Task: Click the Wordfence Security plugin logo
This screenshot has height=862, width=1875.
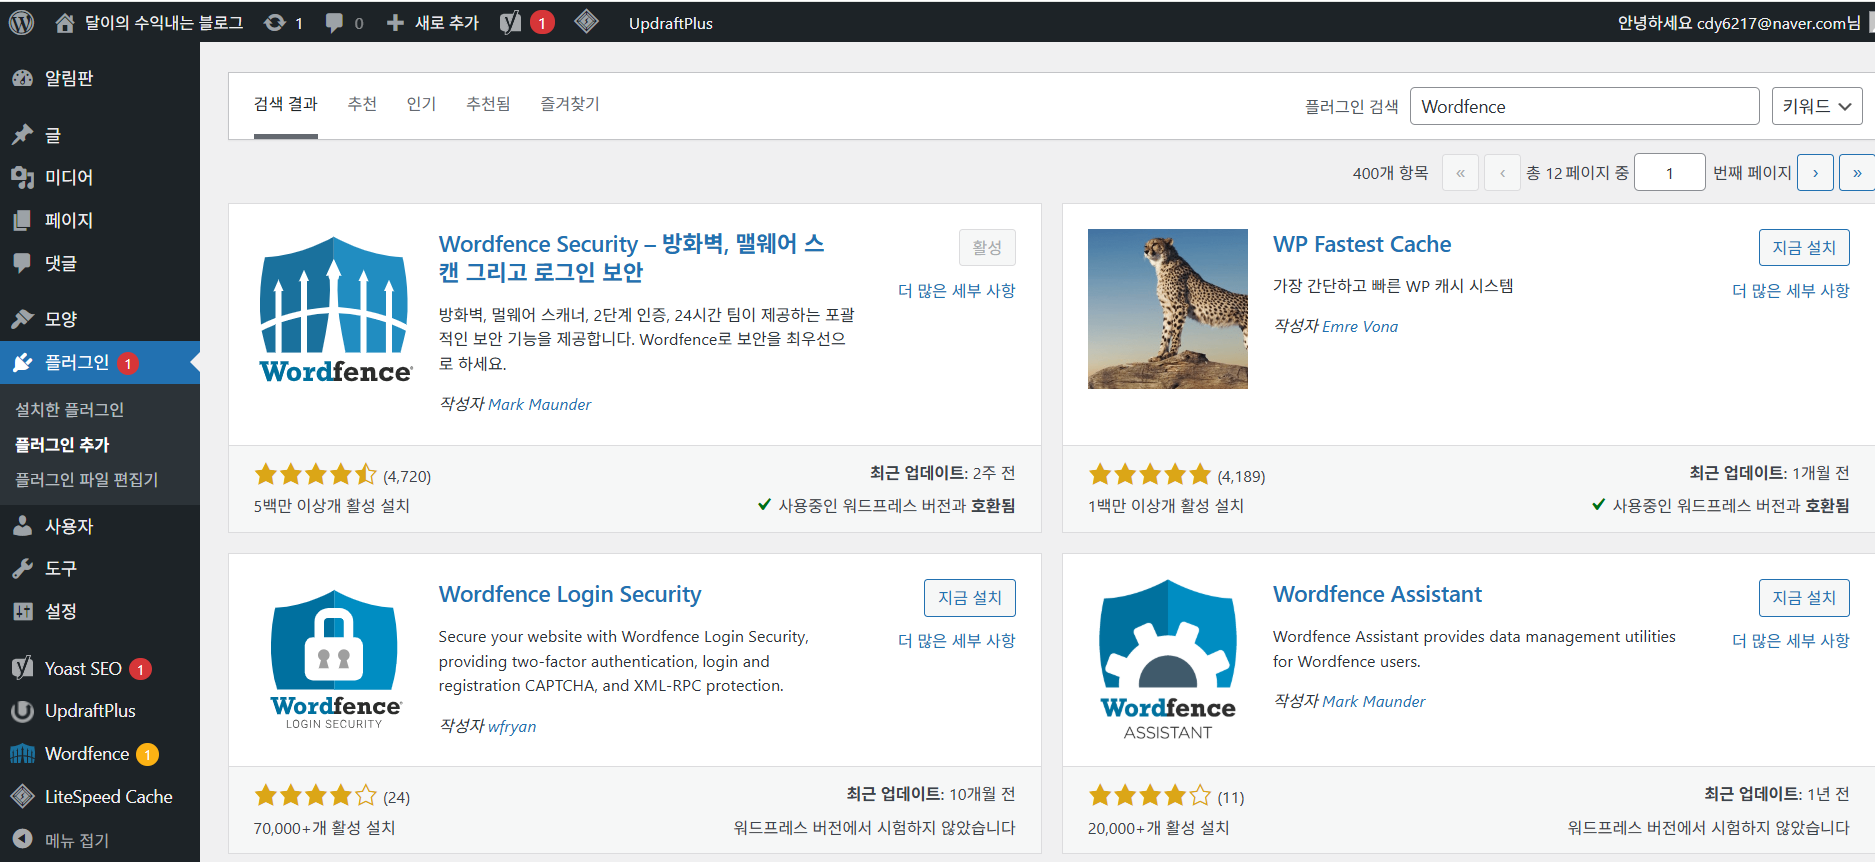Action: pyautogui.click(x=335, y=310)
